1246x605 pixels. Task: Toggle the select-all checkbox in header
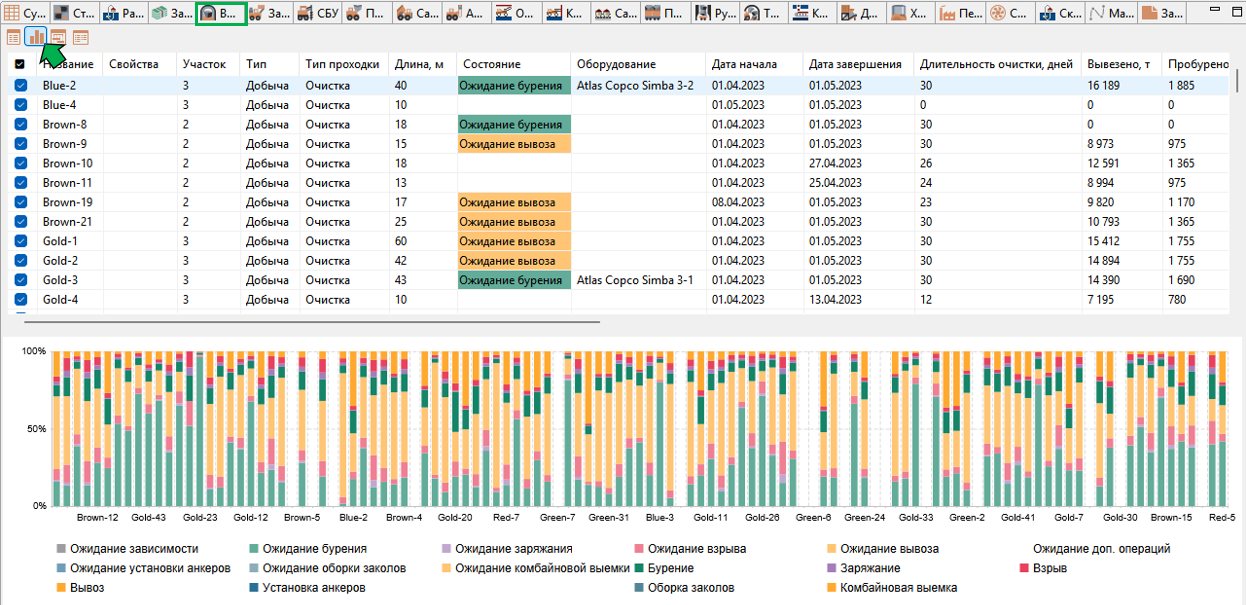[x=21, y=64]
